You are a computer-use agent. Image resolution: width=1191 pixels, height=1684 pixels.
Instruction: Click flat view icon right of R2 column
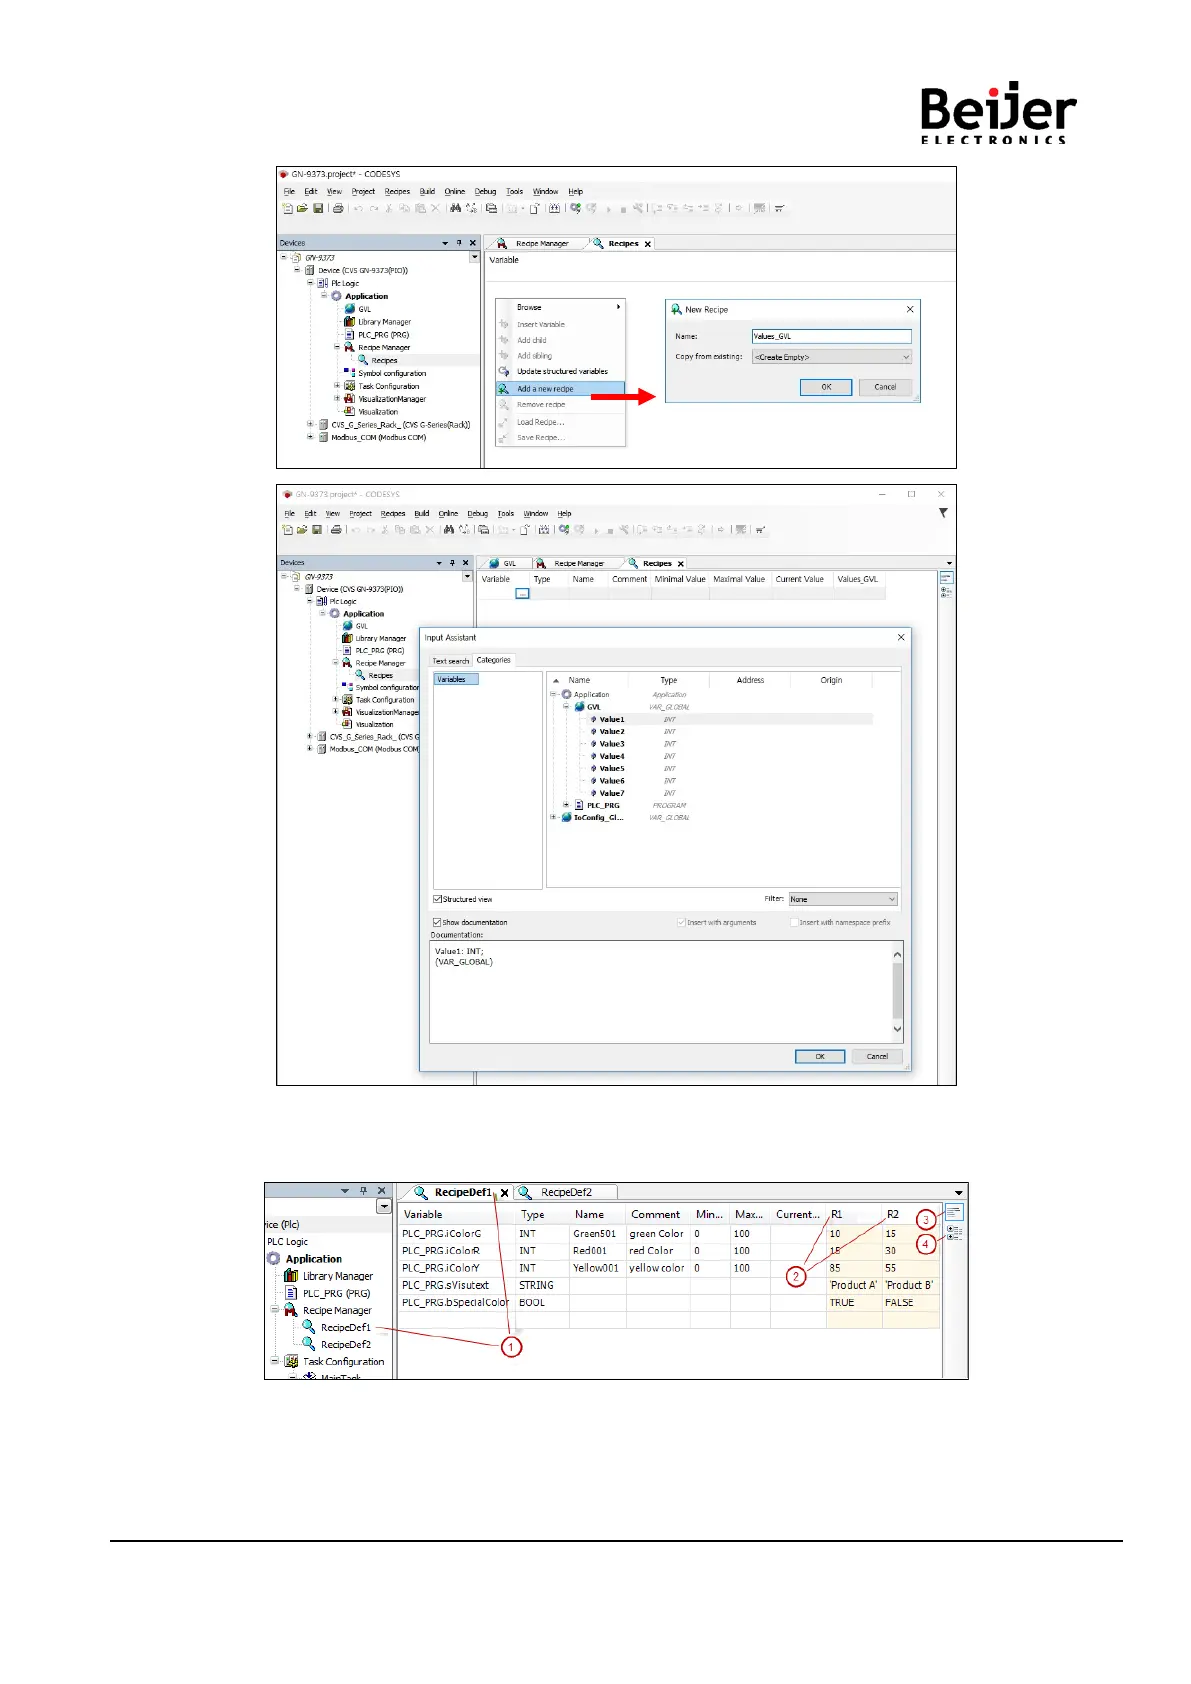954,1212
